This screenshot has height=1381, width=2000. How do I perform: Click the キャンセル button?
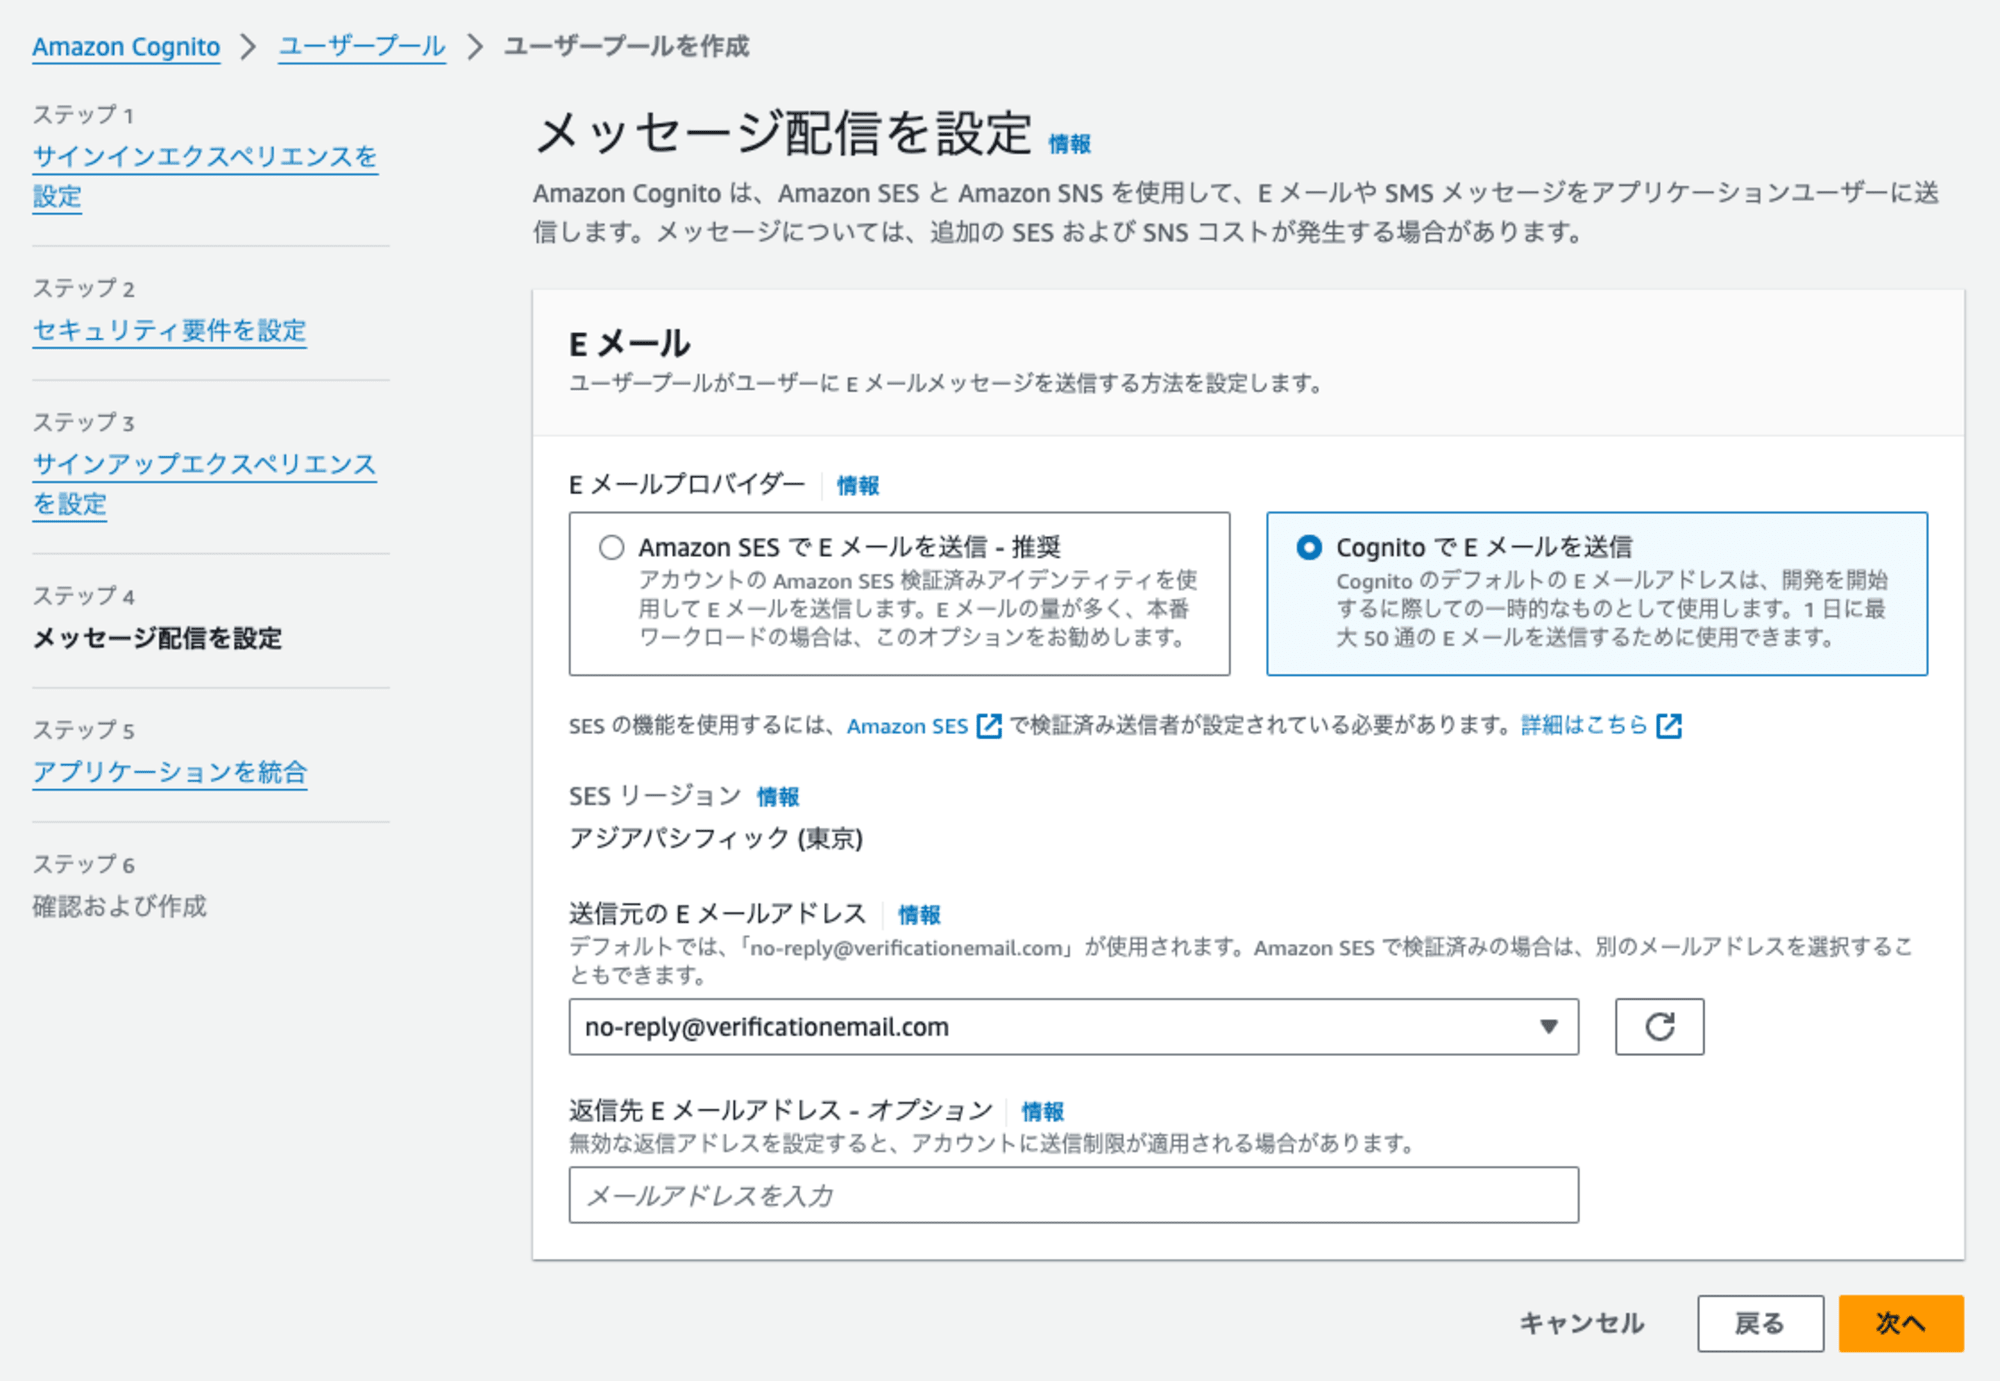(1582, 1323)
